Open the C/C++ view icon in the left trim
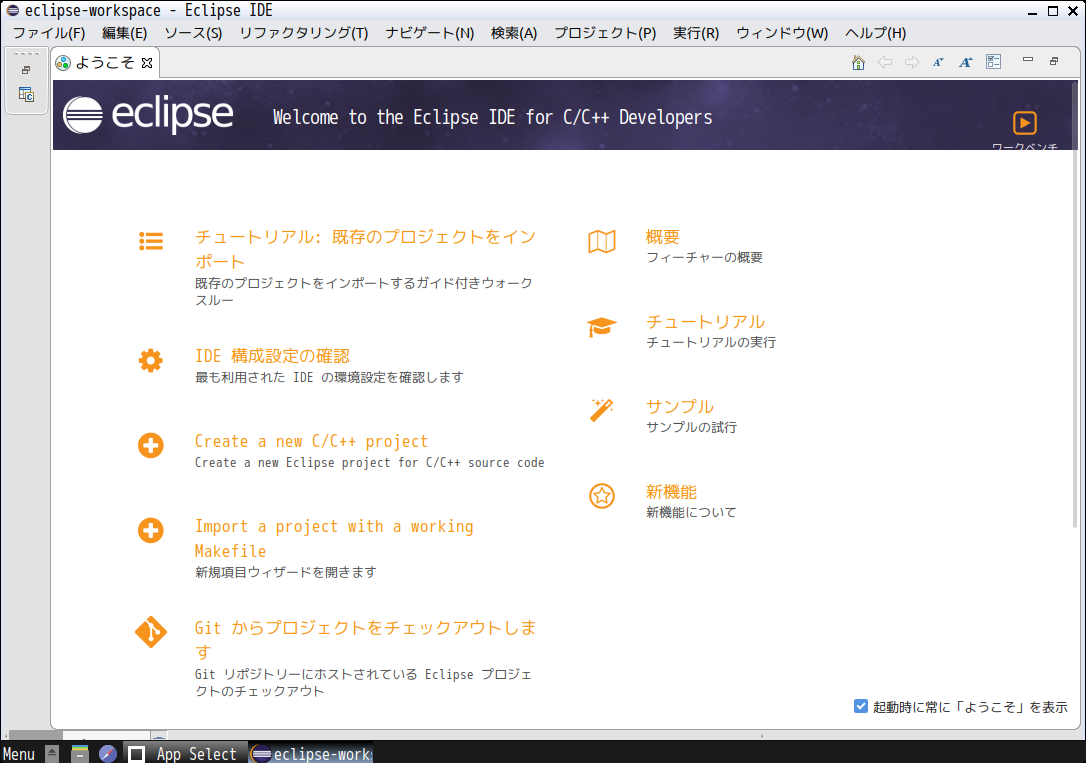Viewport: 1086px width, 763px height. (x=26, y=94)
